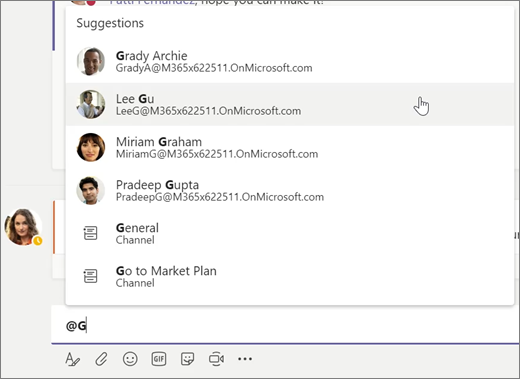Select Go to Market Plan channel
This screenshot has width=520, height=379.
click(290, 276)
